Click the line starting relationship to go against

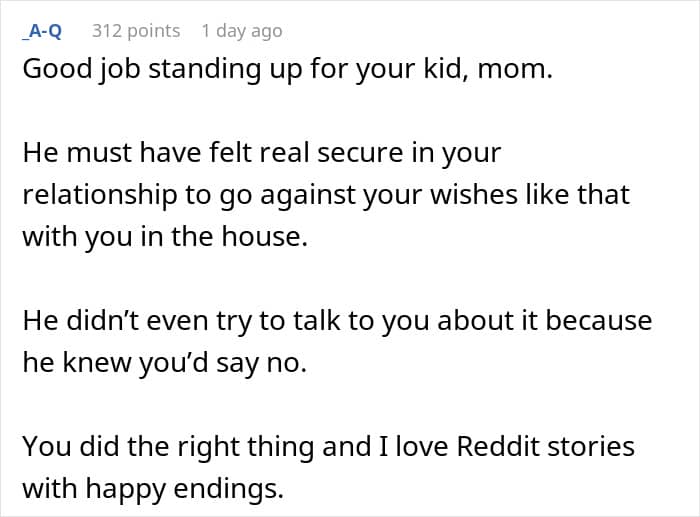326,195
